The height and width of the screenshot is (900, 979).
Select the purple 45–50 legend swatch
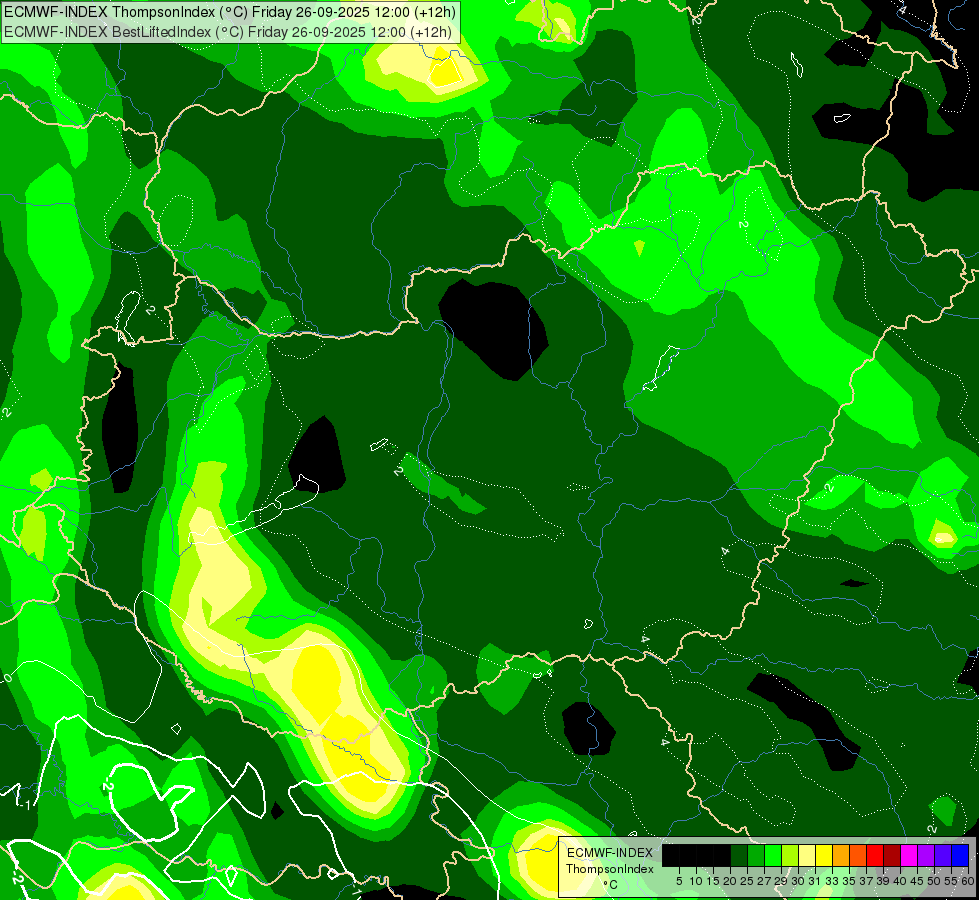[x=926, y=856]
